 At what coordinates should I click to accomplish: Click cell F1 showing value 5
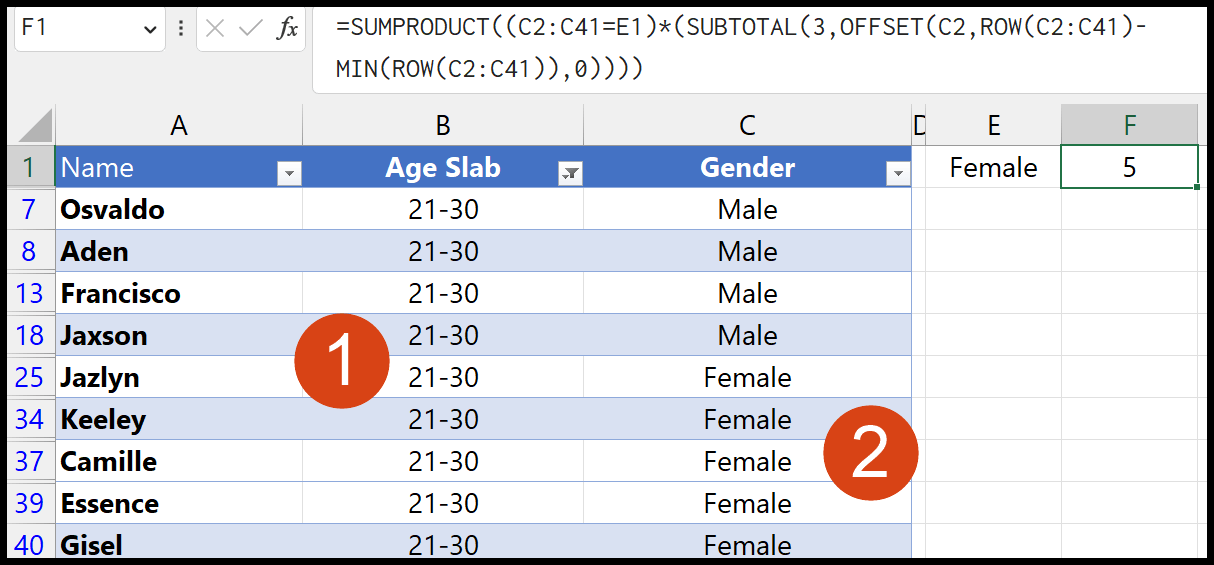[x=1129, y=167]
